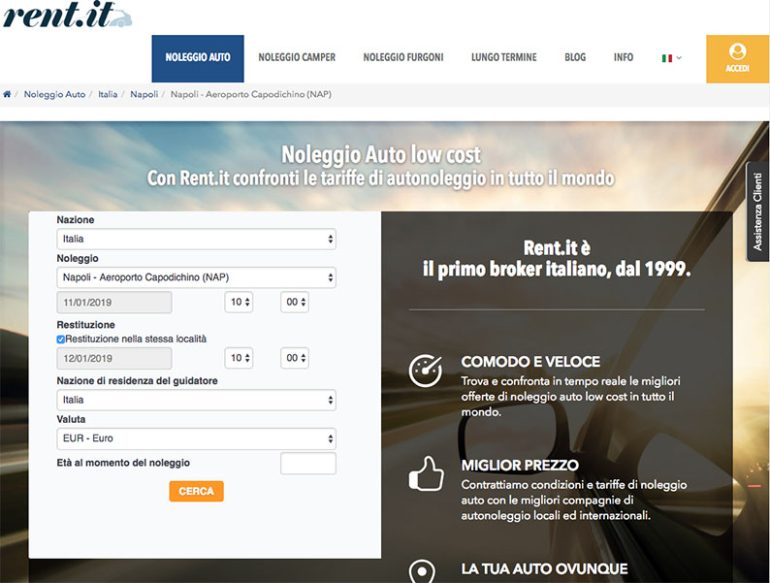Screen dimensions: 770x583
Task: Open the Lungo Termine menu item
Action: (x=504, y=57)
